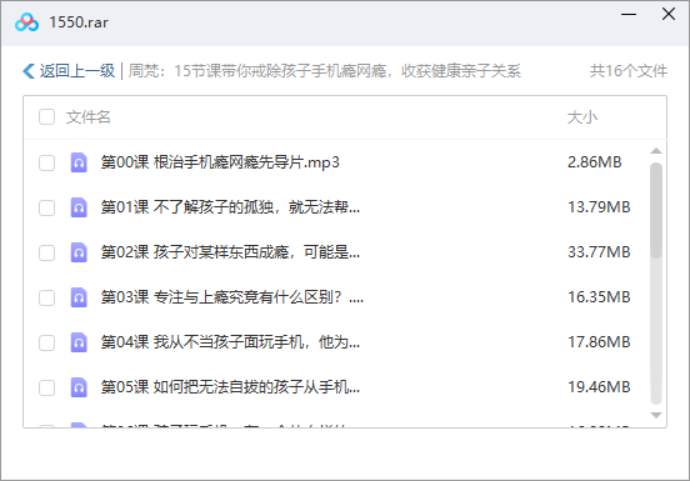This screenshot has height=481, width=690.
Task: Click audio file icon for 第04课
Action: click(79, 342)
